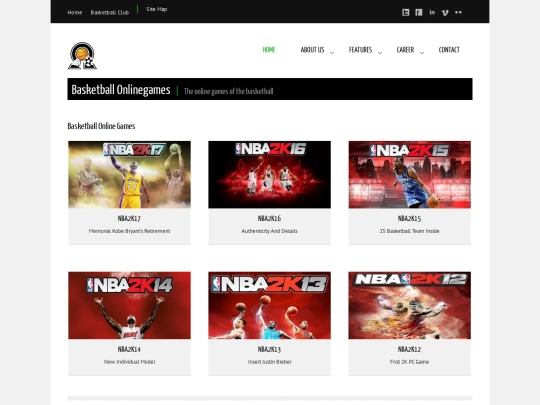Open the NBA2K14 title link

point(129,350)
